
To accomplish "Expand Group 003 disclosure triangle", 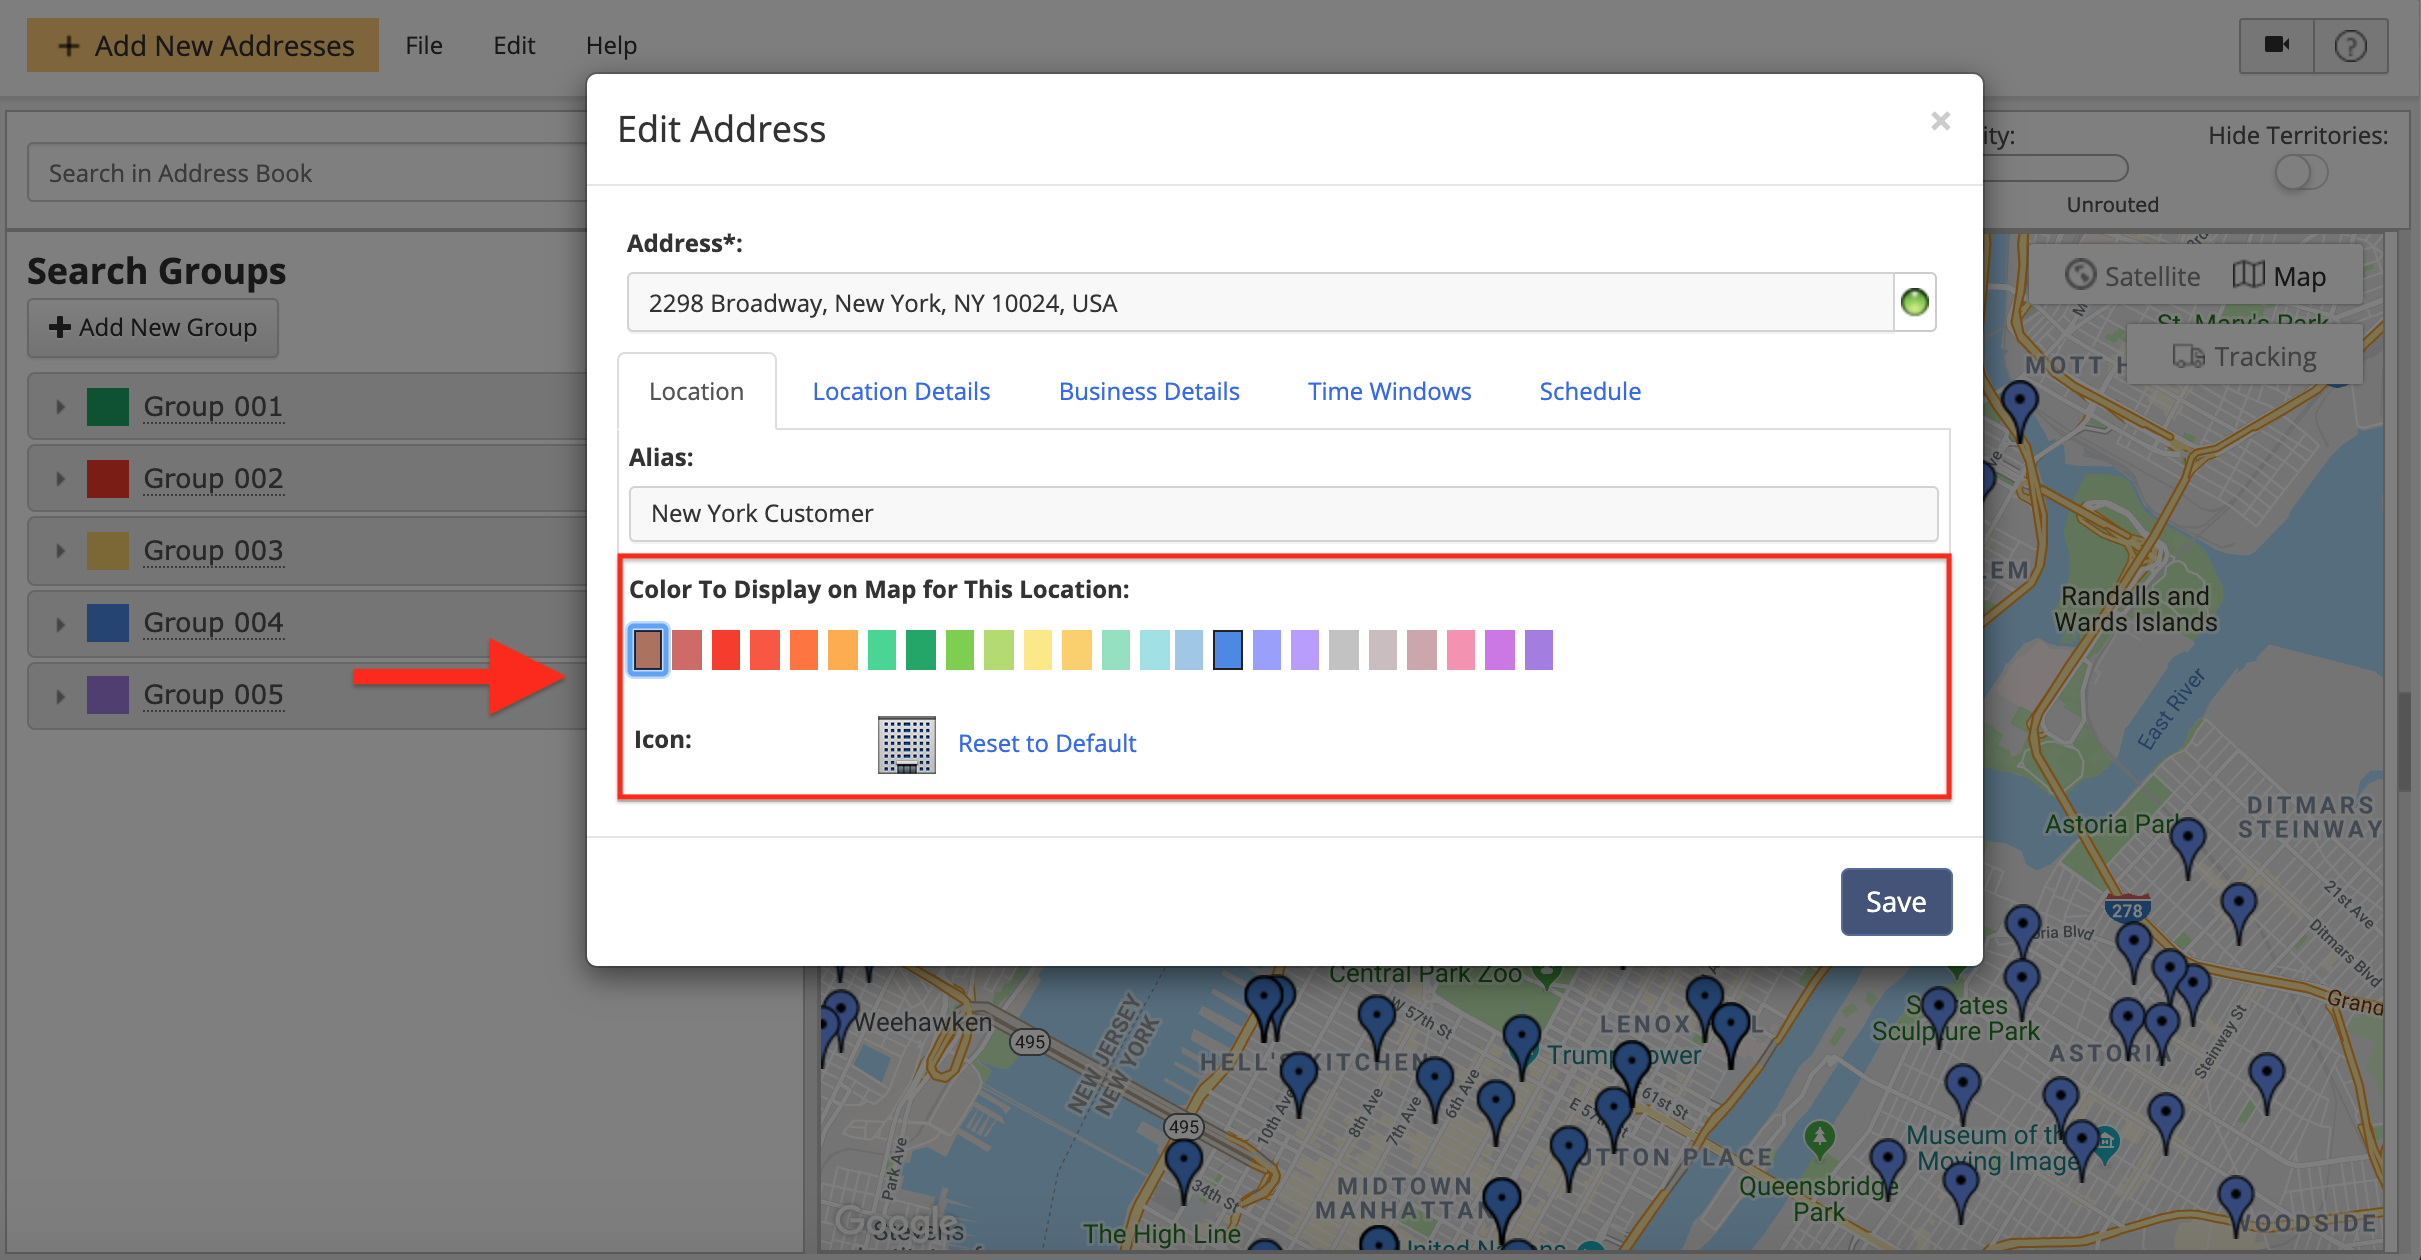I will point(61,551).
